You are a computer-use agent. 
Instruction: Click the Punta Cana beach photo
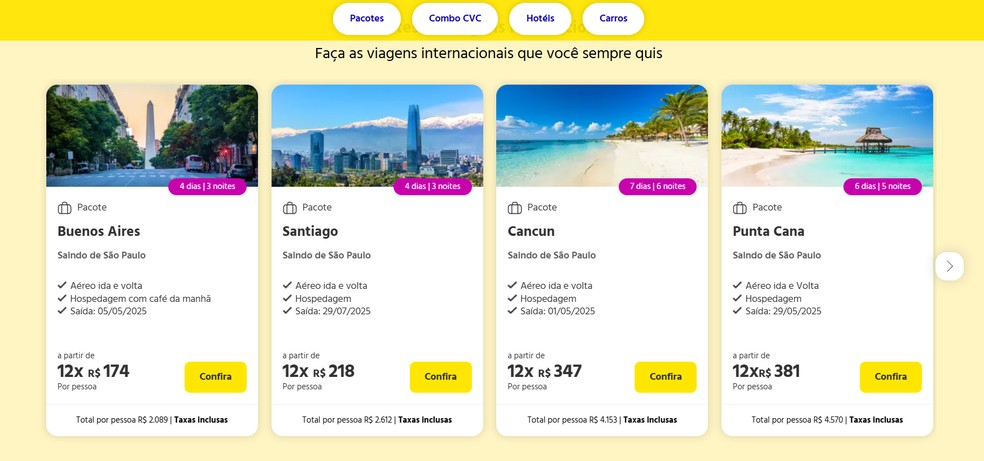click(827, 130)
